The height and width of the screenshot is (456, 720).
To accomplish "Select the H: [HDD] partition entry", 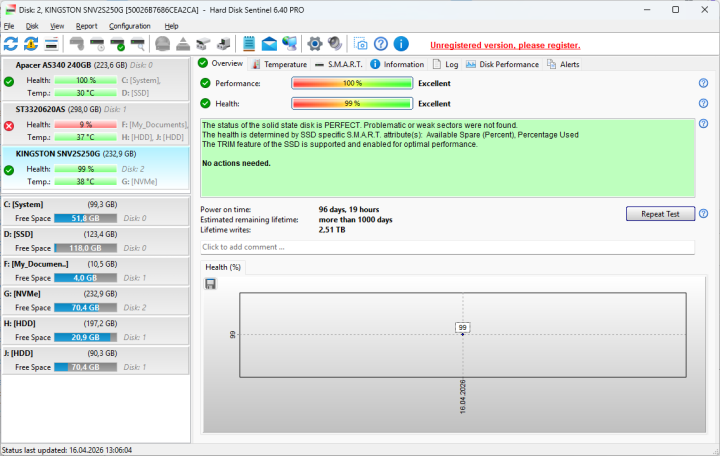I will [96, 330].
